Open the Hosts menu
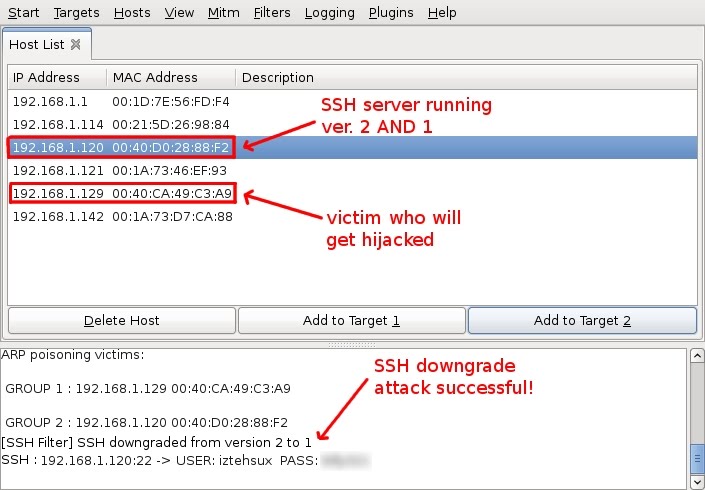Viewport: 705px width, 490px height. click(133, 13)
